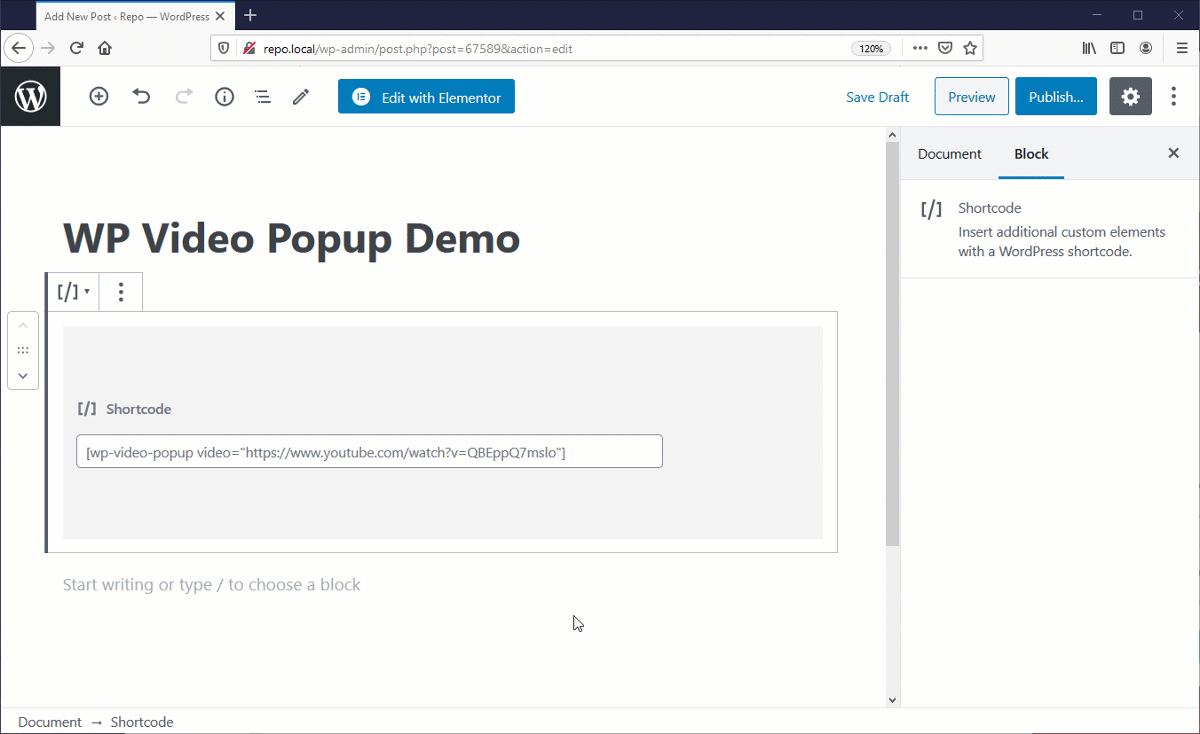Close the settings sidebar panel
The image size is (1200, 734).
pyautogui.click(x=1174, y=154)
